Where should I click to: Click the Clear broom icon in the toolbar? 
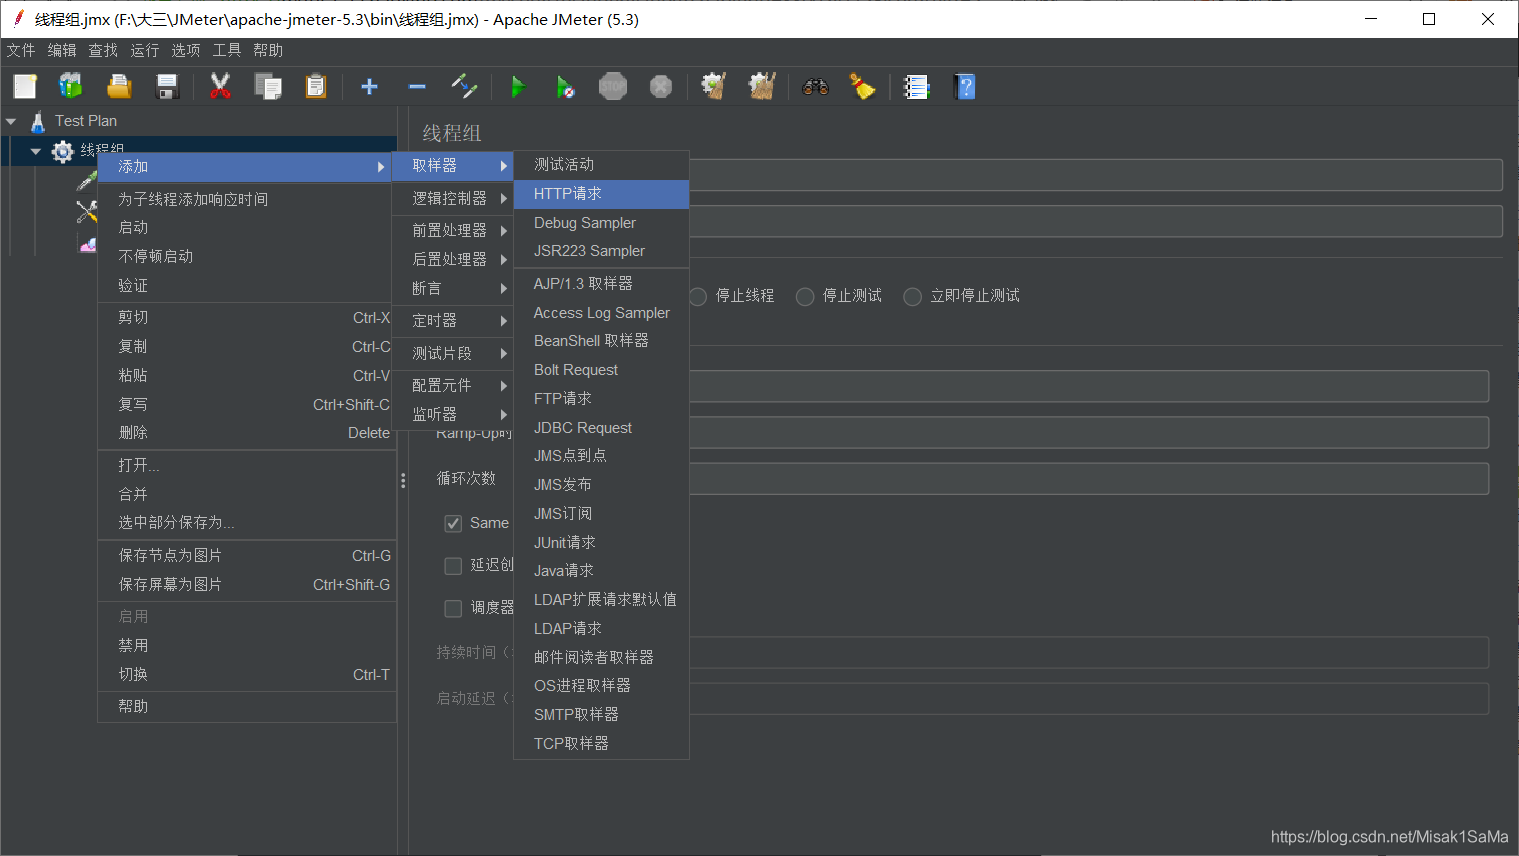862,86
